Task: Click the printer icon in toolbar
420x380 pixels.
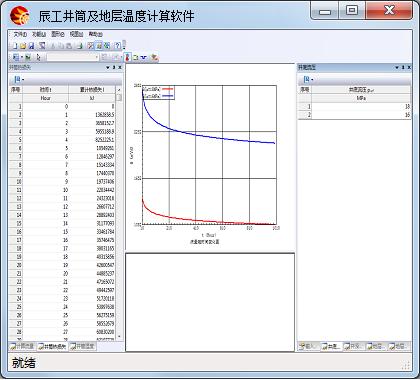Action: pos(79,46)
